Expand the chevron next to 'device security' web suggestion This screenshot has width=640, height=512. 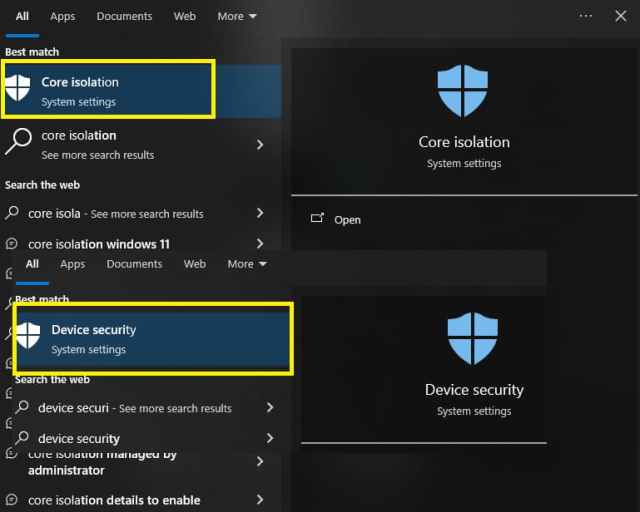270,438
